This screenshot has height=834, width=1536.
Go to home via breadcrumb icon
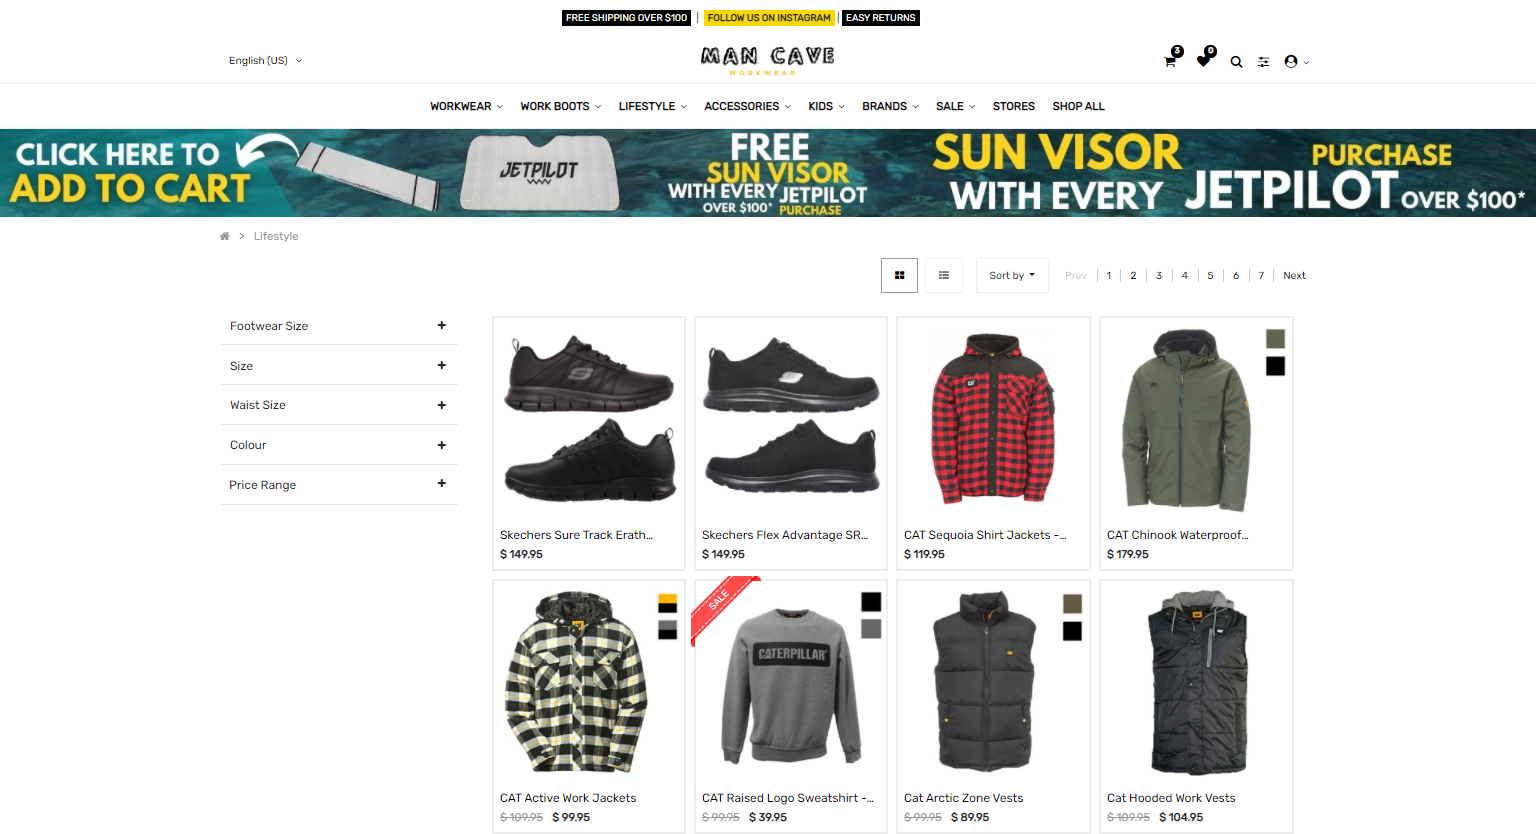224,236
